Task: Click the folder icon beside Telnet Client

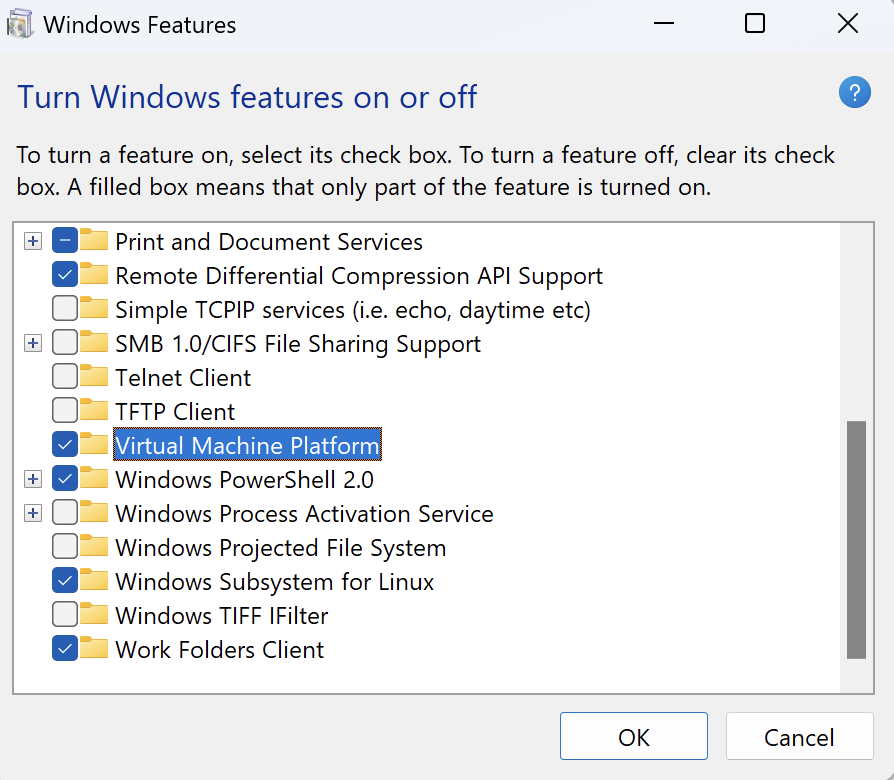Action: pyautogui.click(x=94, y=377)
